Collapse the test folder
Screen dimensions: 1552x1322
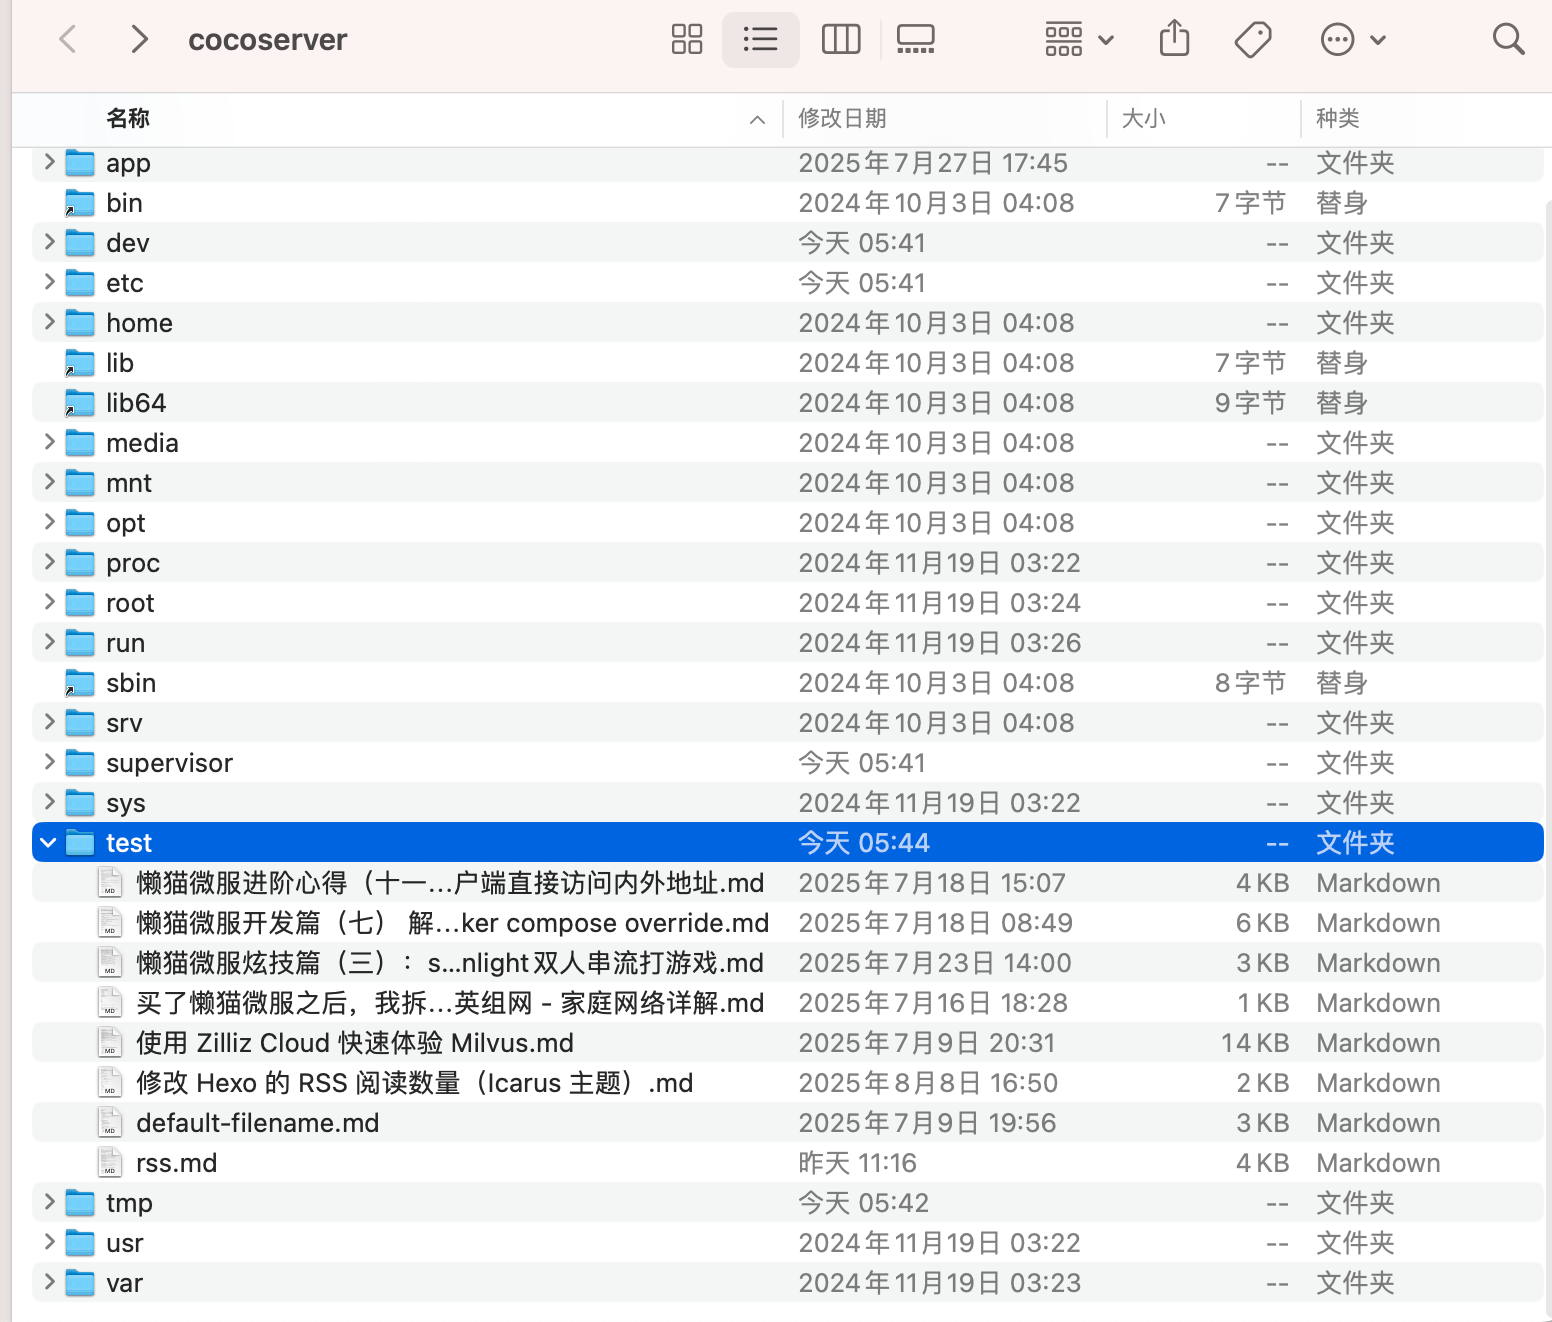tap(47, 842)
